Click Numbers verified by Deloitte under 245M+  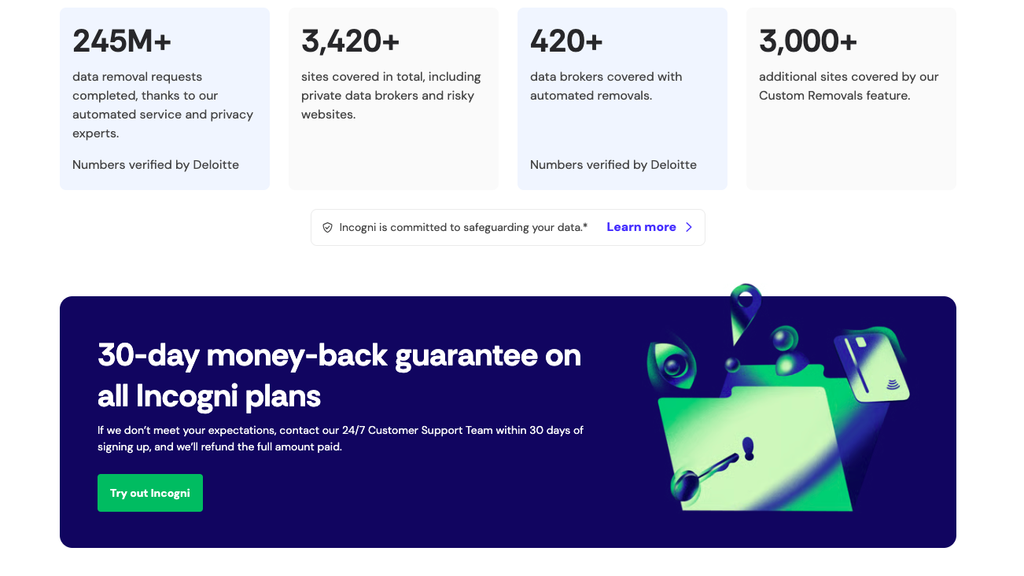coord(155,165)
